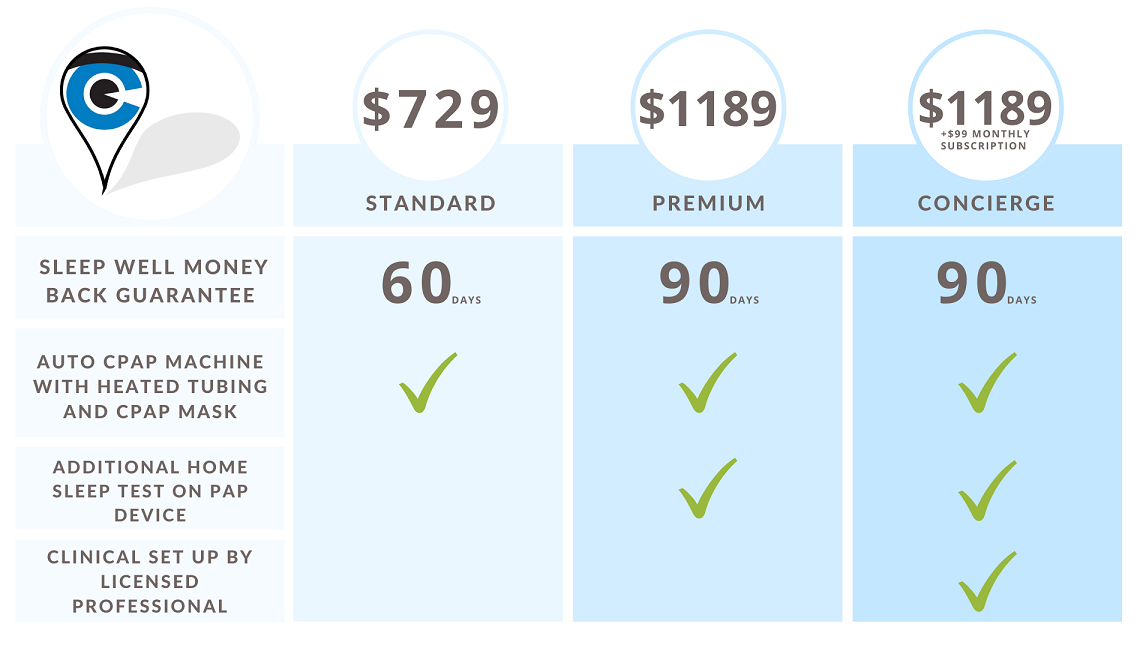Choose the STANDARD plan heading

430,203
